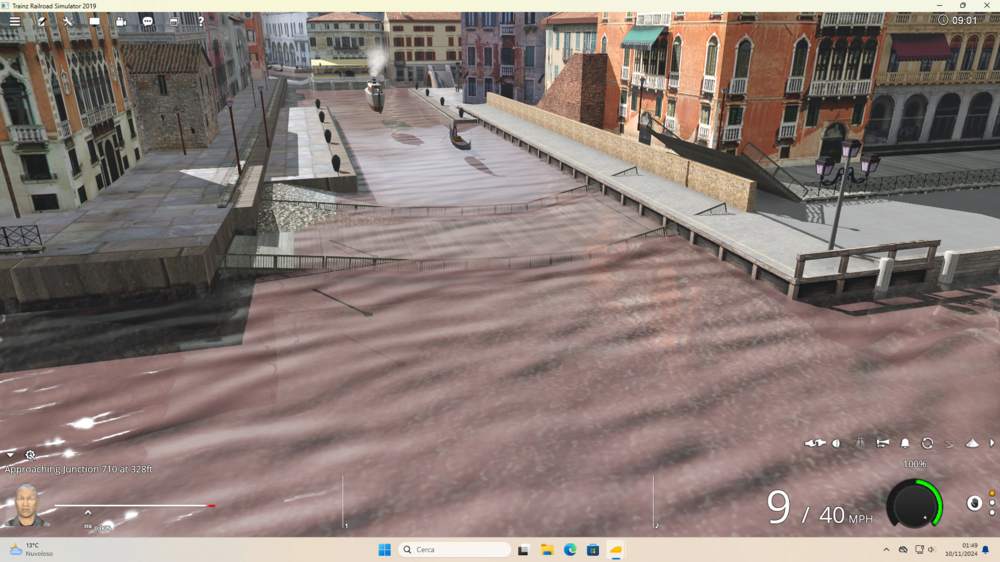Open the windows panel icon
This screenshot has width=1000, height=562.
point(173,21)
